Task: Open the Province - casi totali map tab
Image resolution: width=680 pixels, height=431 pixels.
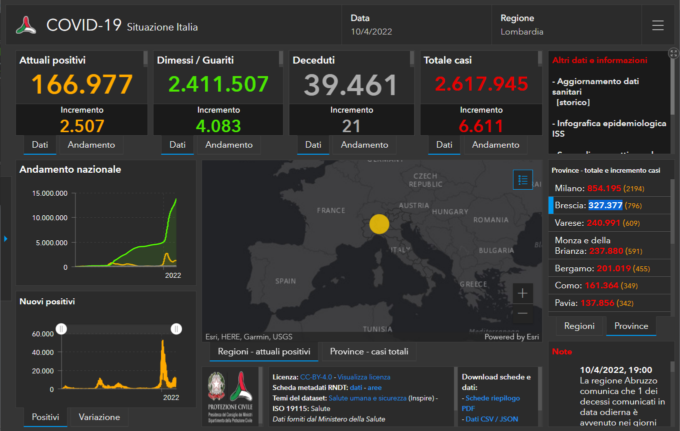Action: [369, 352]
